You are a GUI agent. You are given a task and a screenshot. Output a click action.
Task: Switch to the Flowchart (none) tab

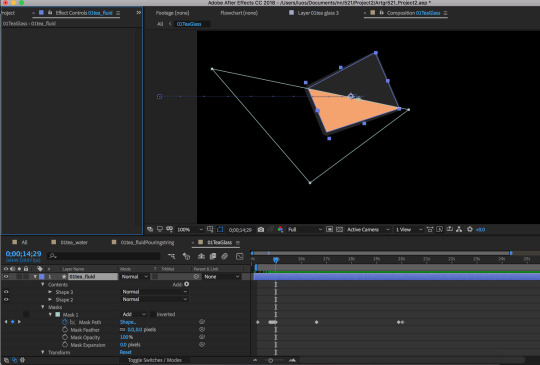[239, 13]
